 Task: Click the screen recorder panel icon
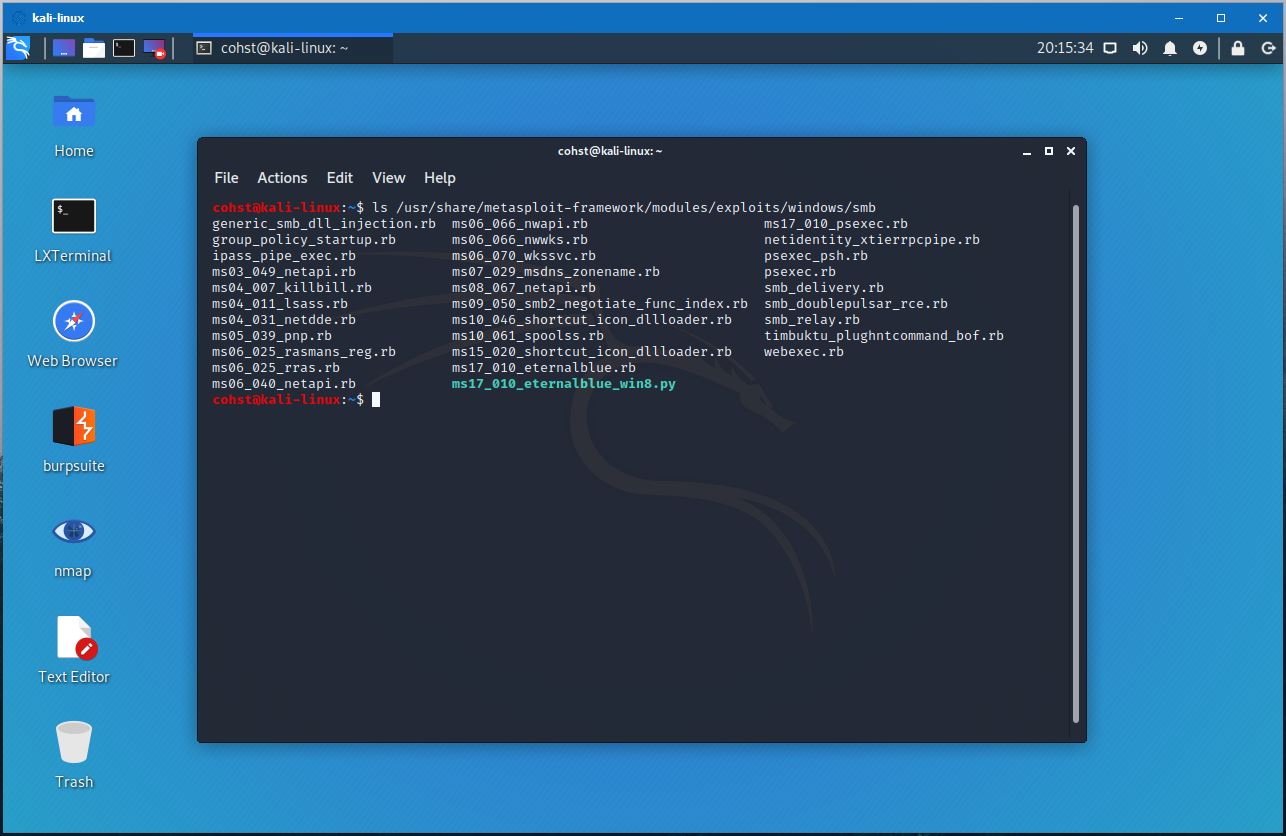(154, 48)
